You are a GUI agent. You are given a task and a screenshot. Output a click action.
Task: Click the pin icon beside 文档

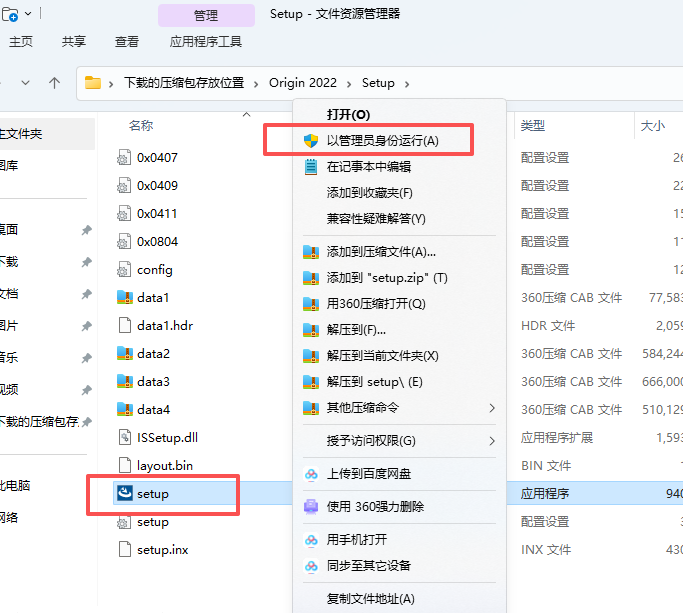[x=87, y=294]
